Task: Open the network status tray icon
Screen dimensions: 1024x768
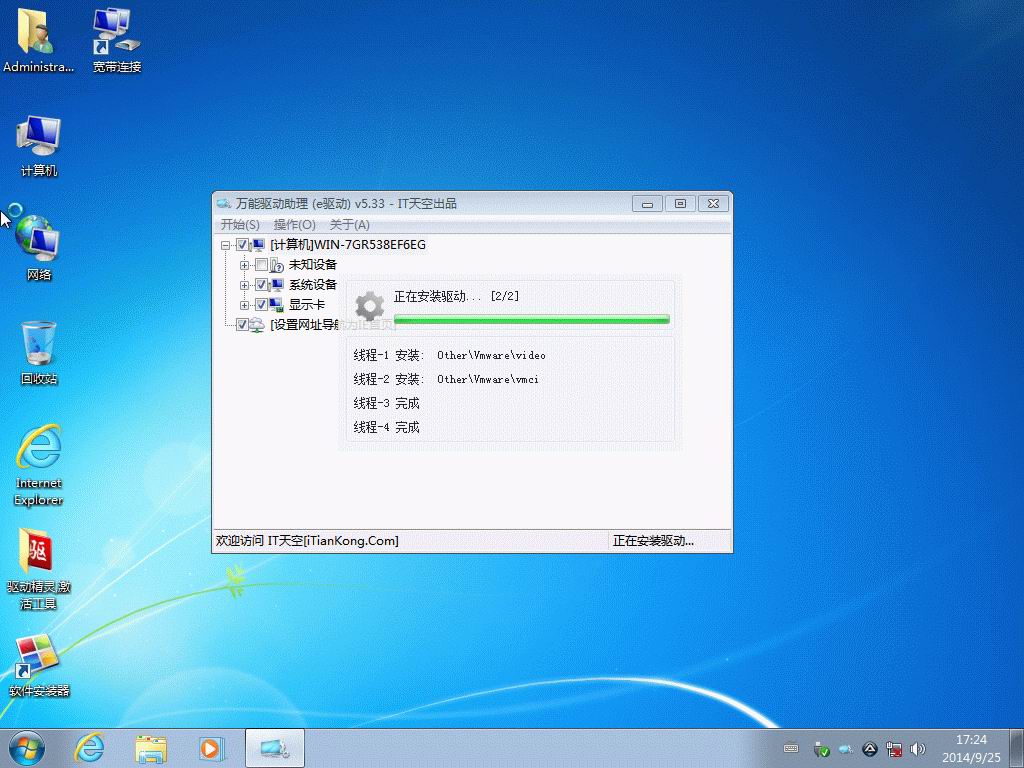Action: [894, 749]
